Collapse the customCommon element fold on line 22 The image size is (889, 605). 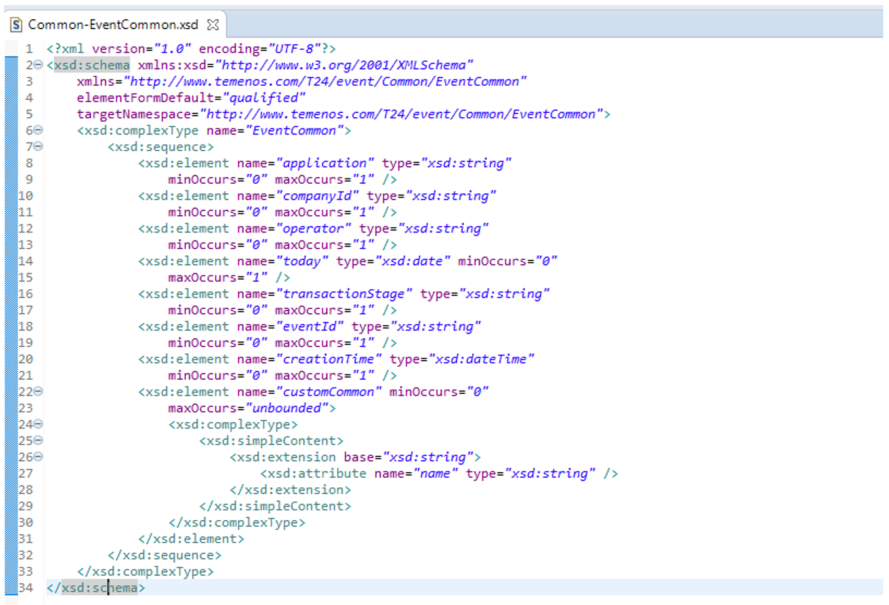[38, 391]
